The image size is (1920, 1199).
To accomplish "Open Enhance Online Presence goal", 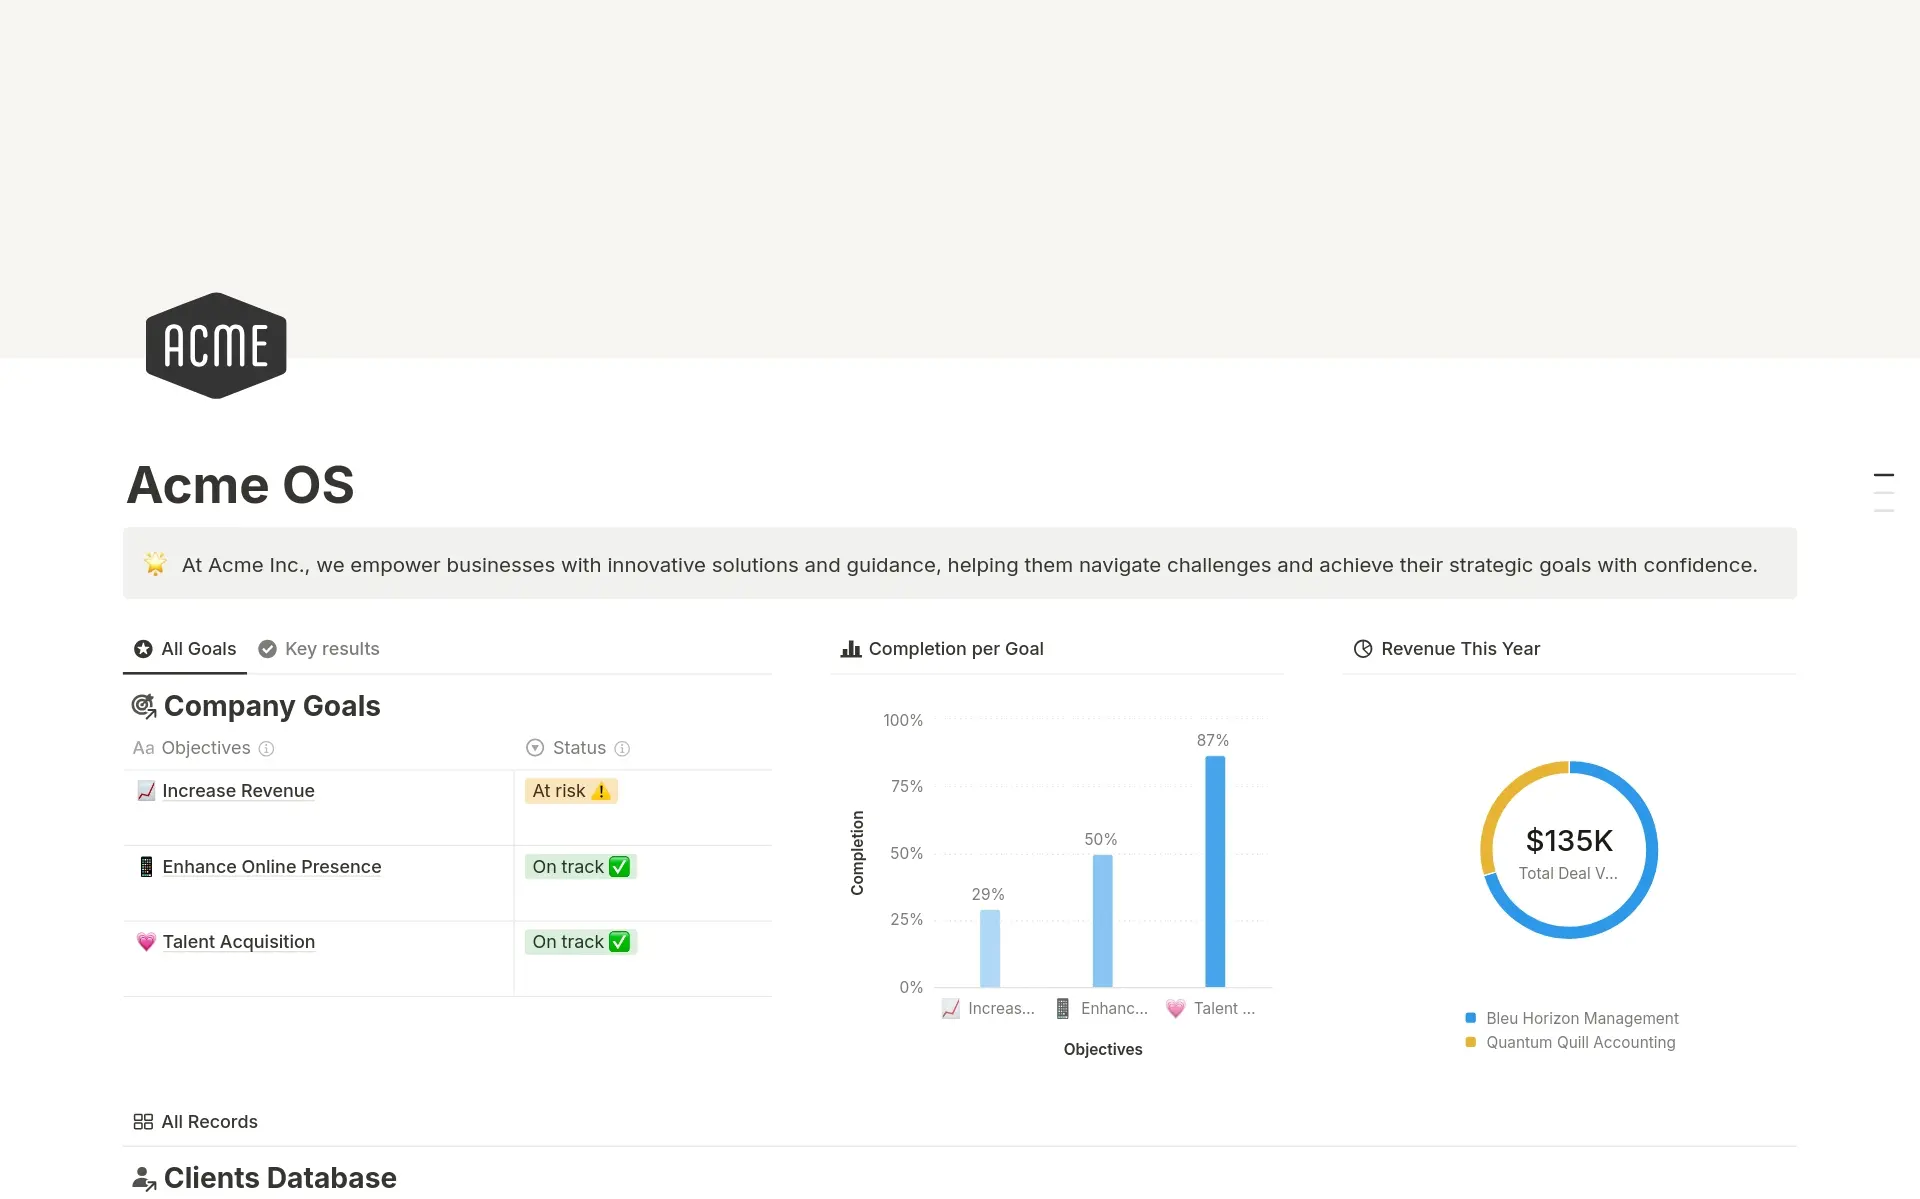I will click(271, 867).
